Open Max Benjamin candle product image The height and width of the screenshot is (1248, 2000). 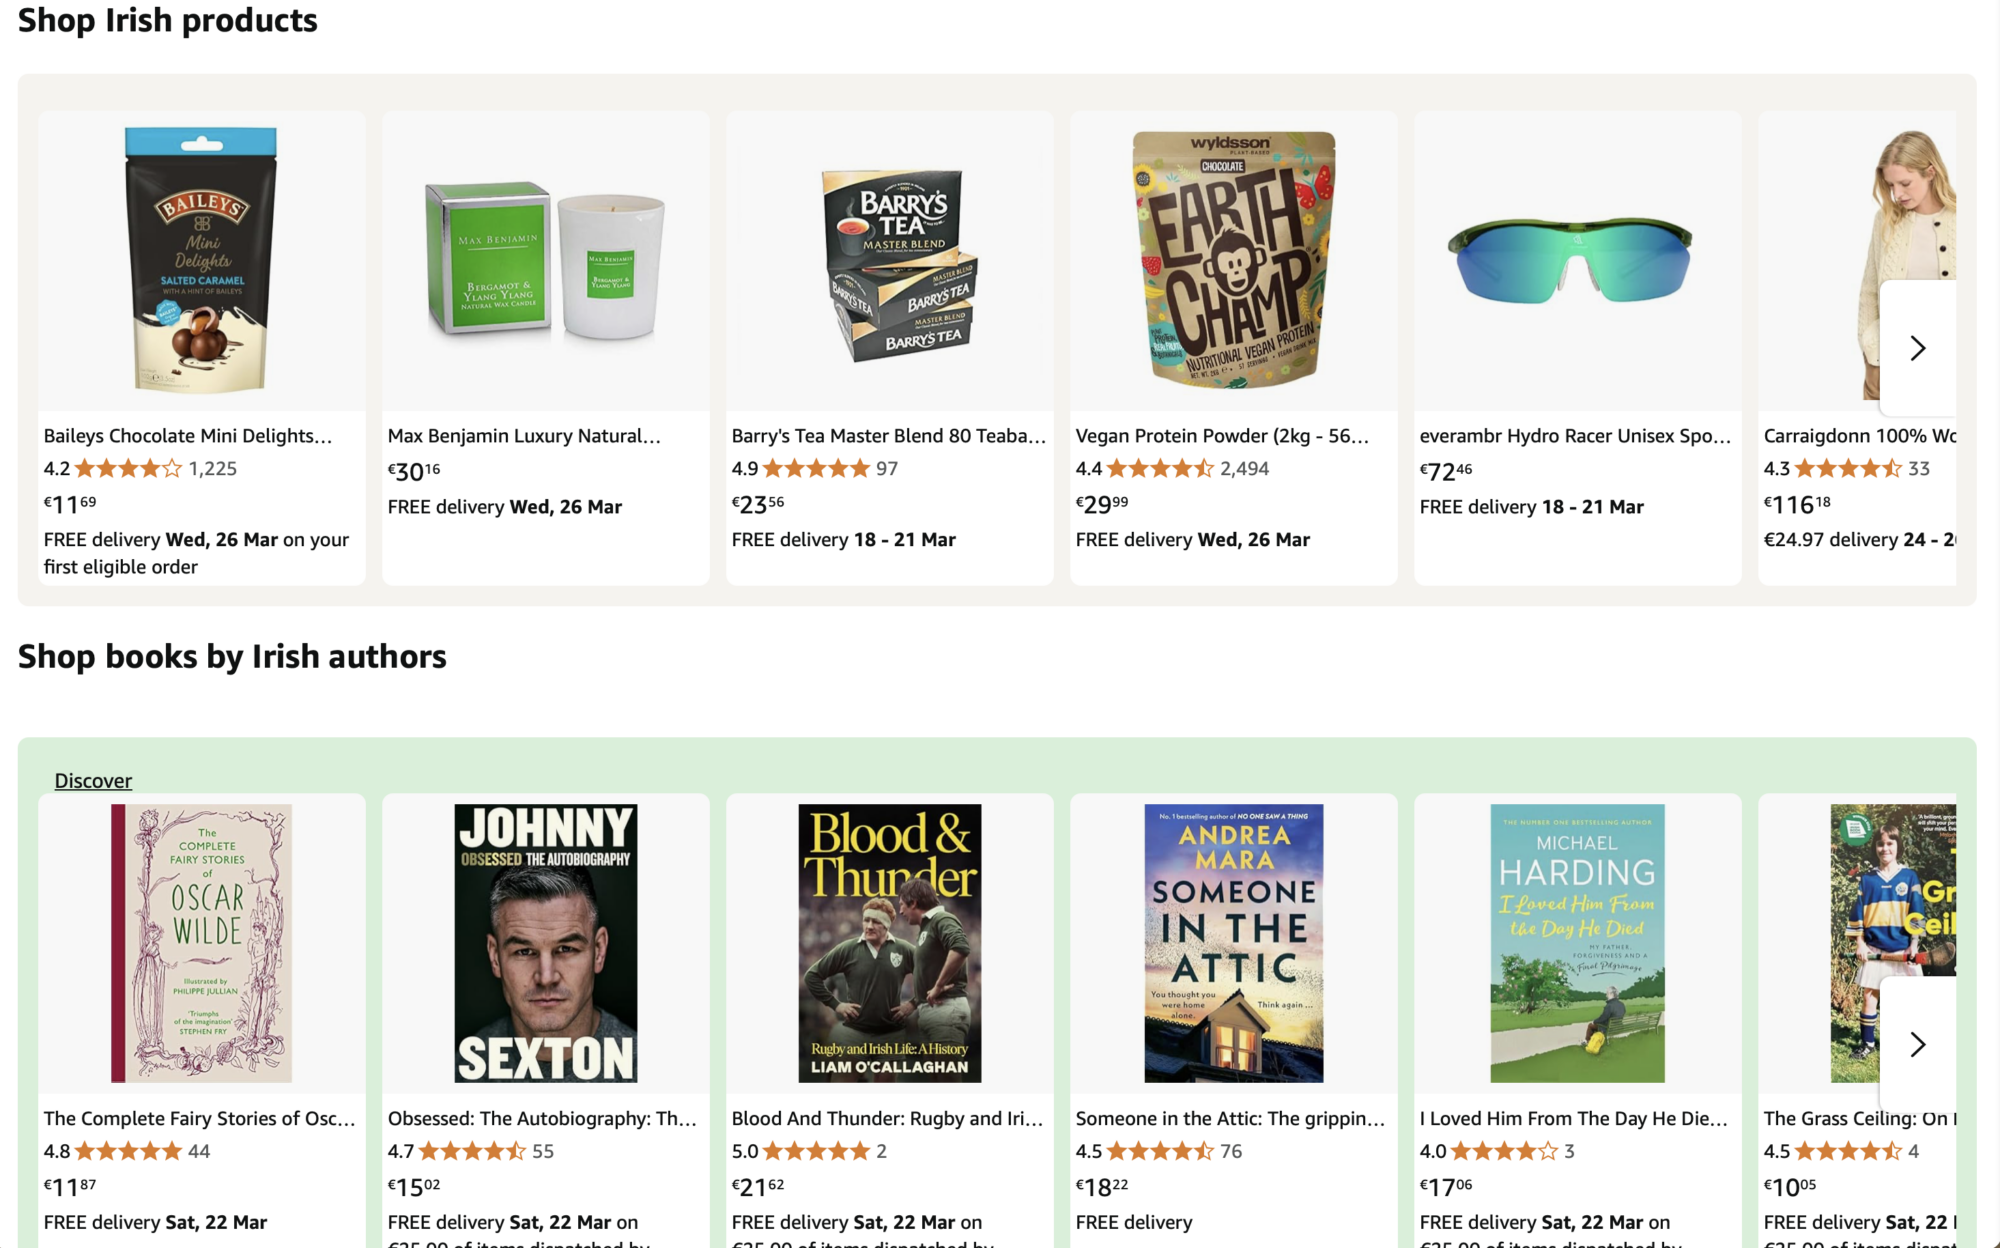(x=545, y=259)
